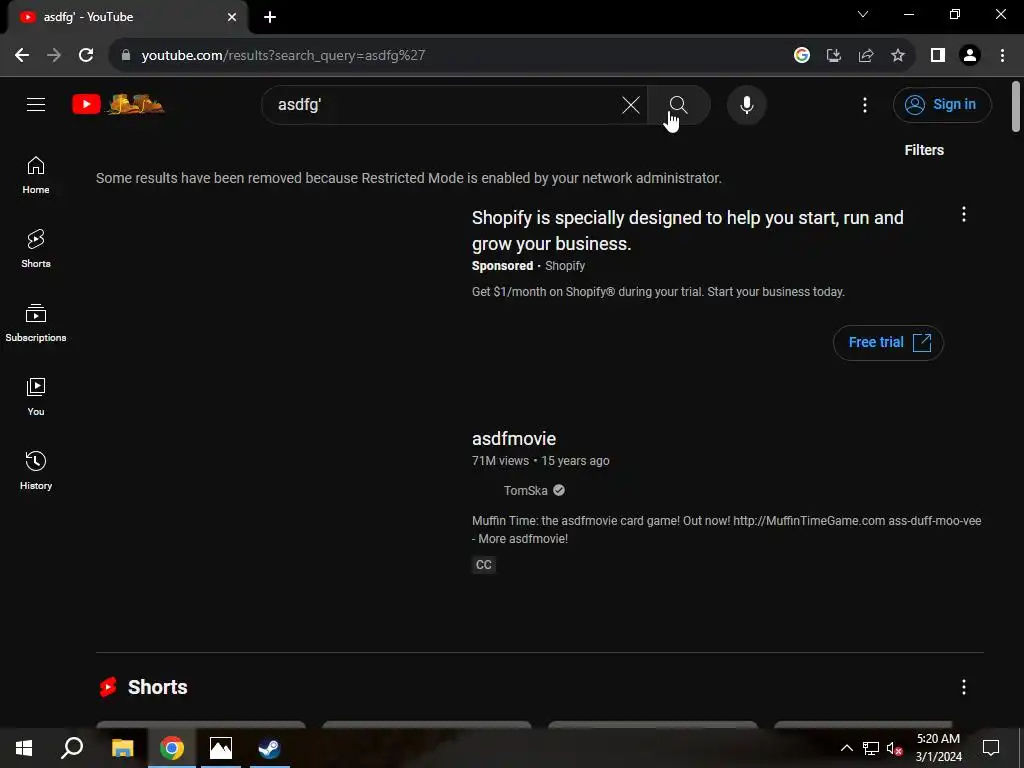The image size is (1024, 768).
Task: Open the asdfmovie video title
Action: [513, 439]
